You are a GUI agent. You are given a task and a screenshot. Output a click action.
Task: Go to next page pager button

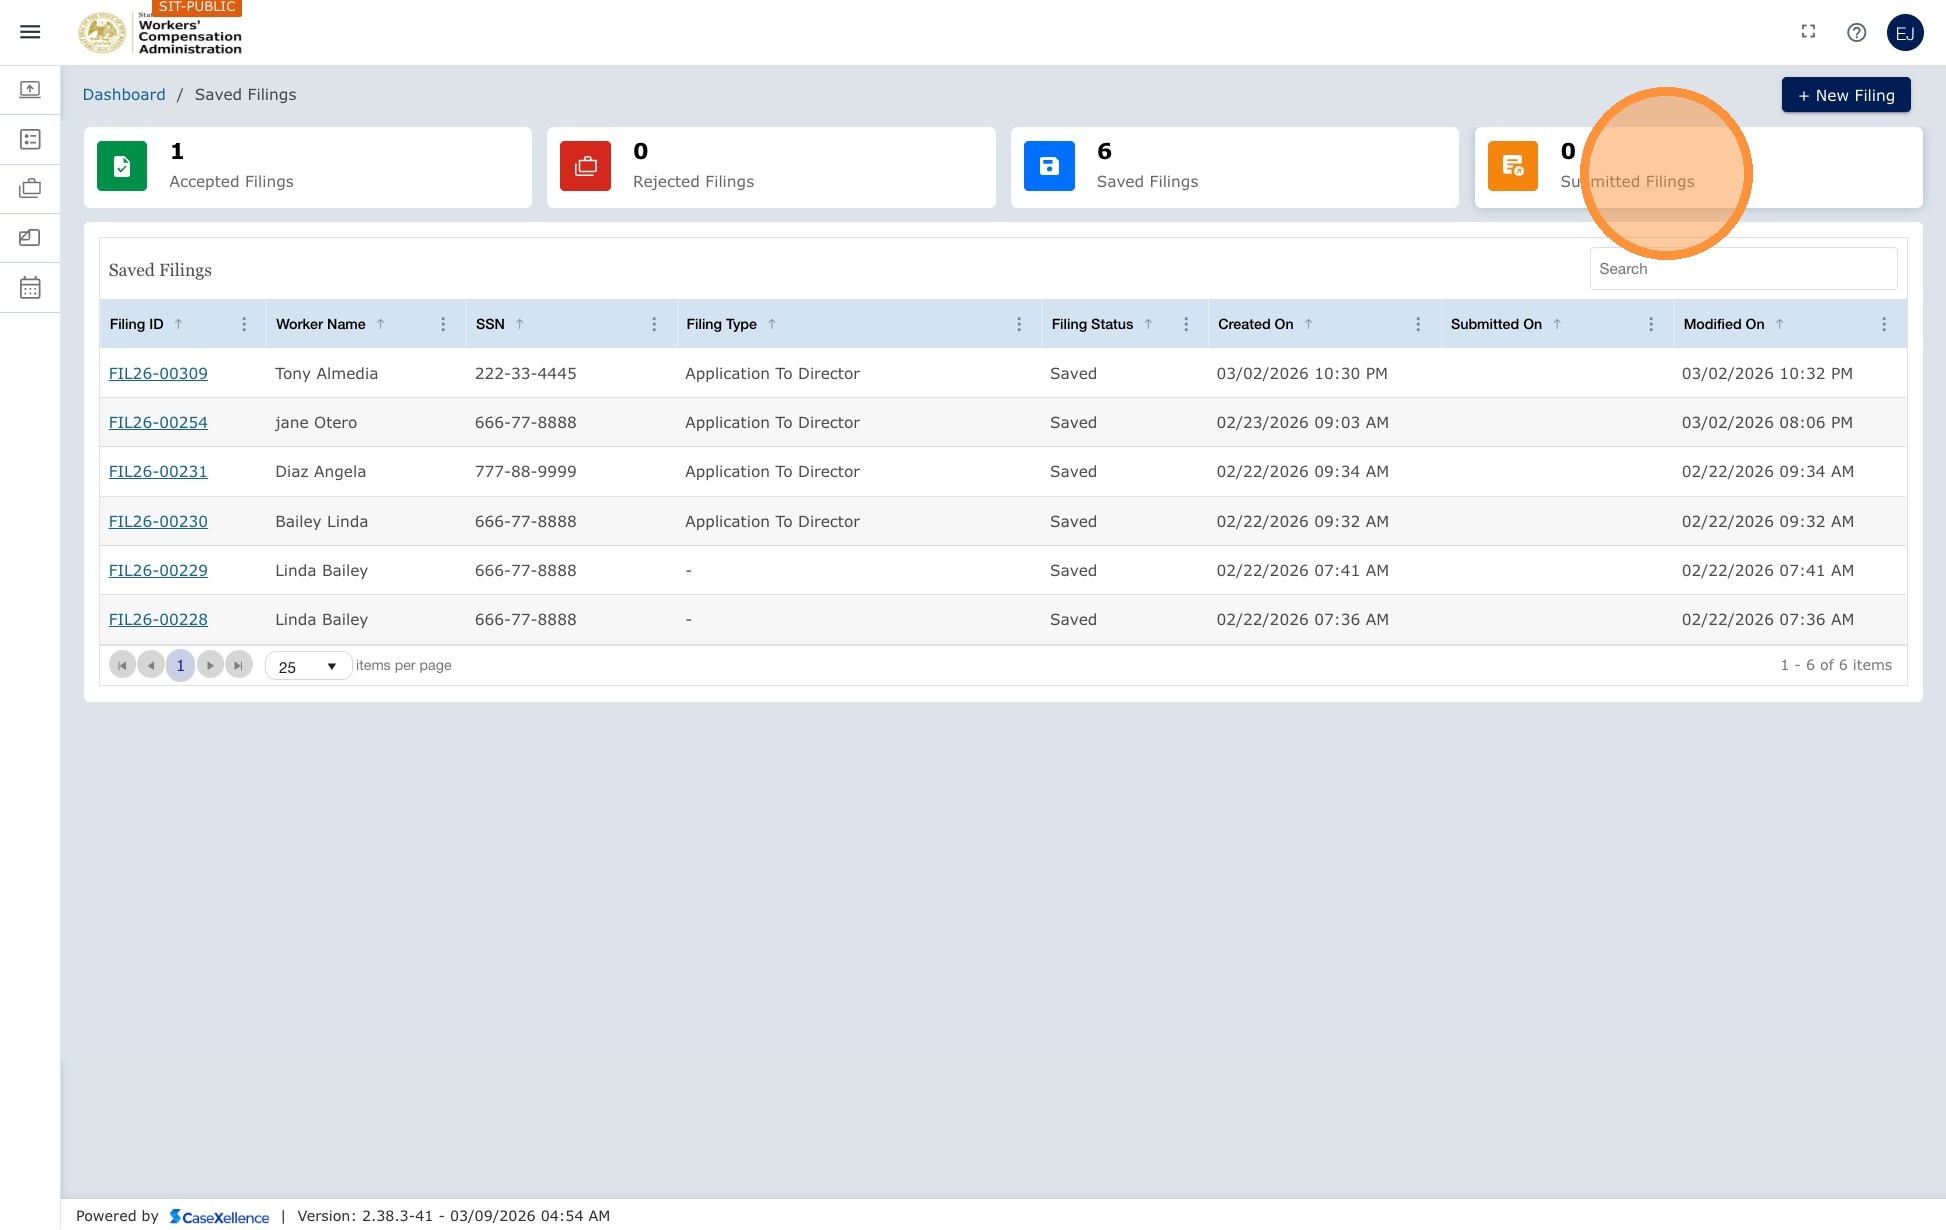click(210, 665)
